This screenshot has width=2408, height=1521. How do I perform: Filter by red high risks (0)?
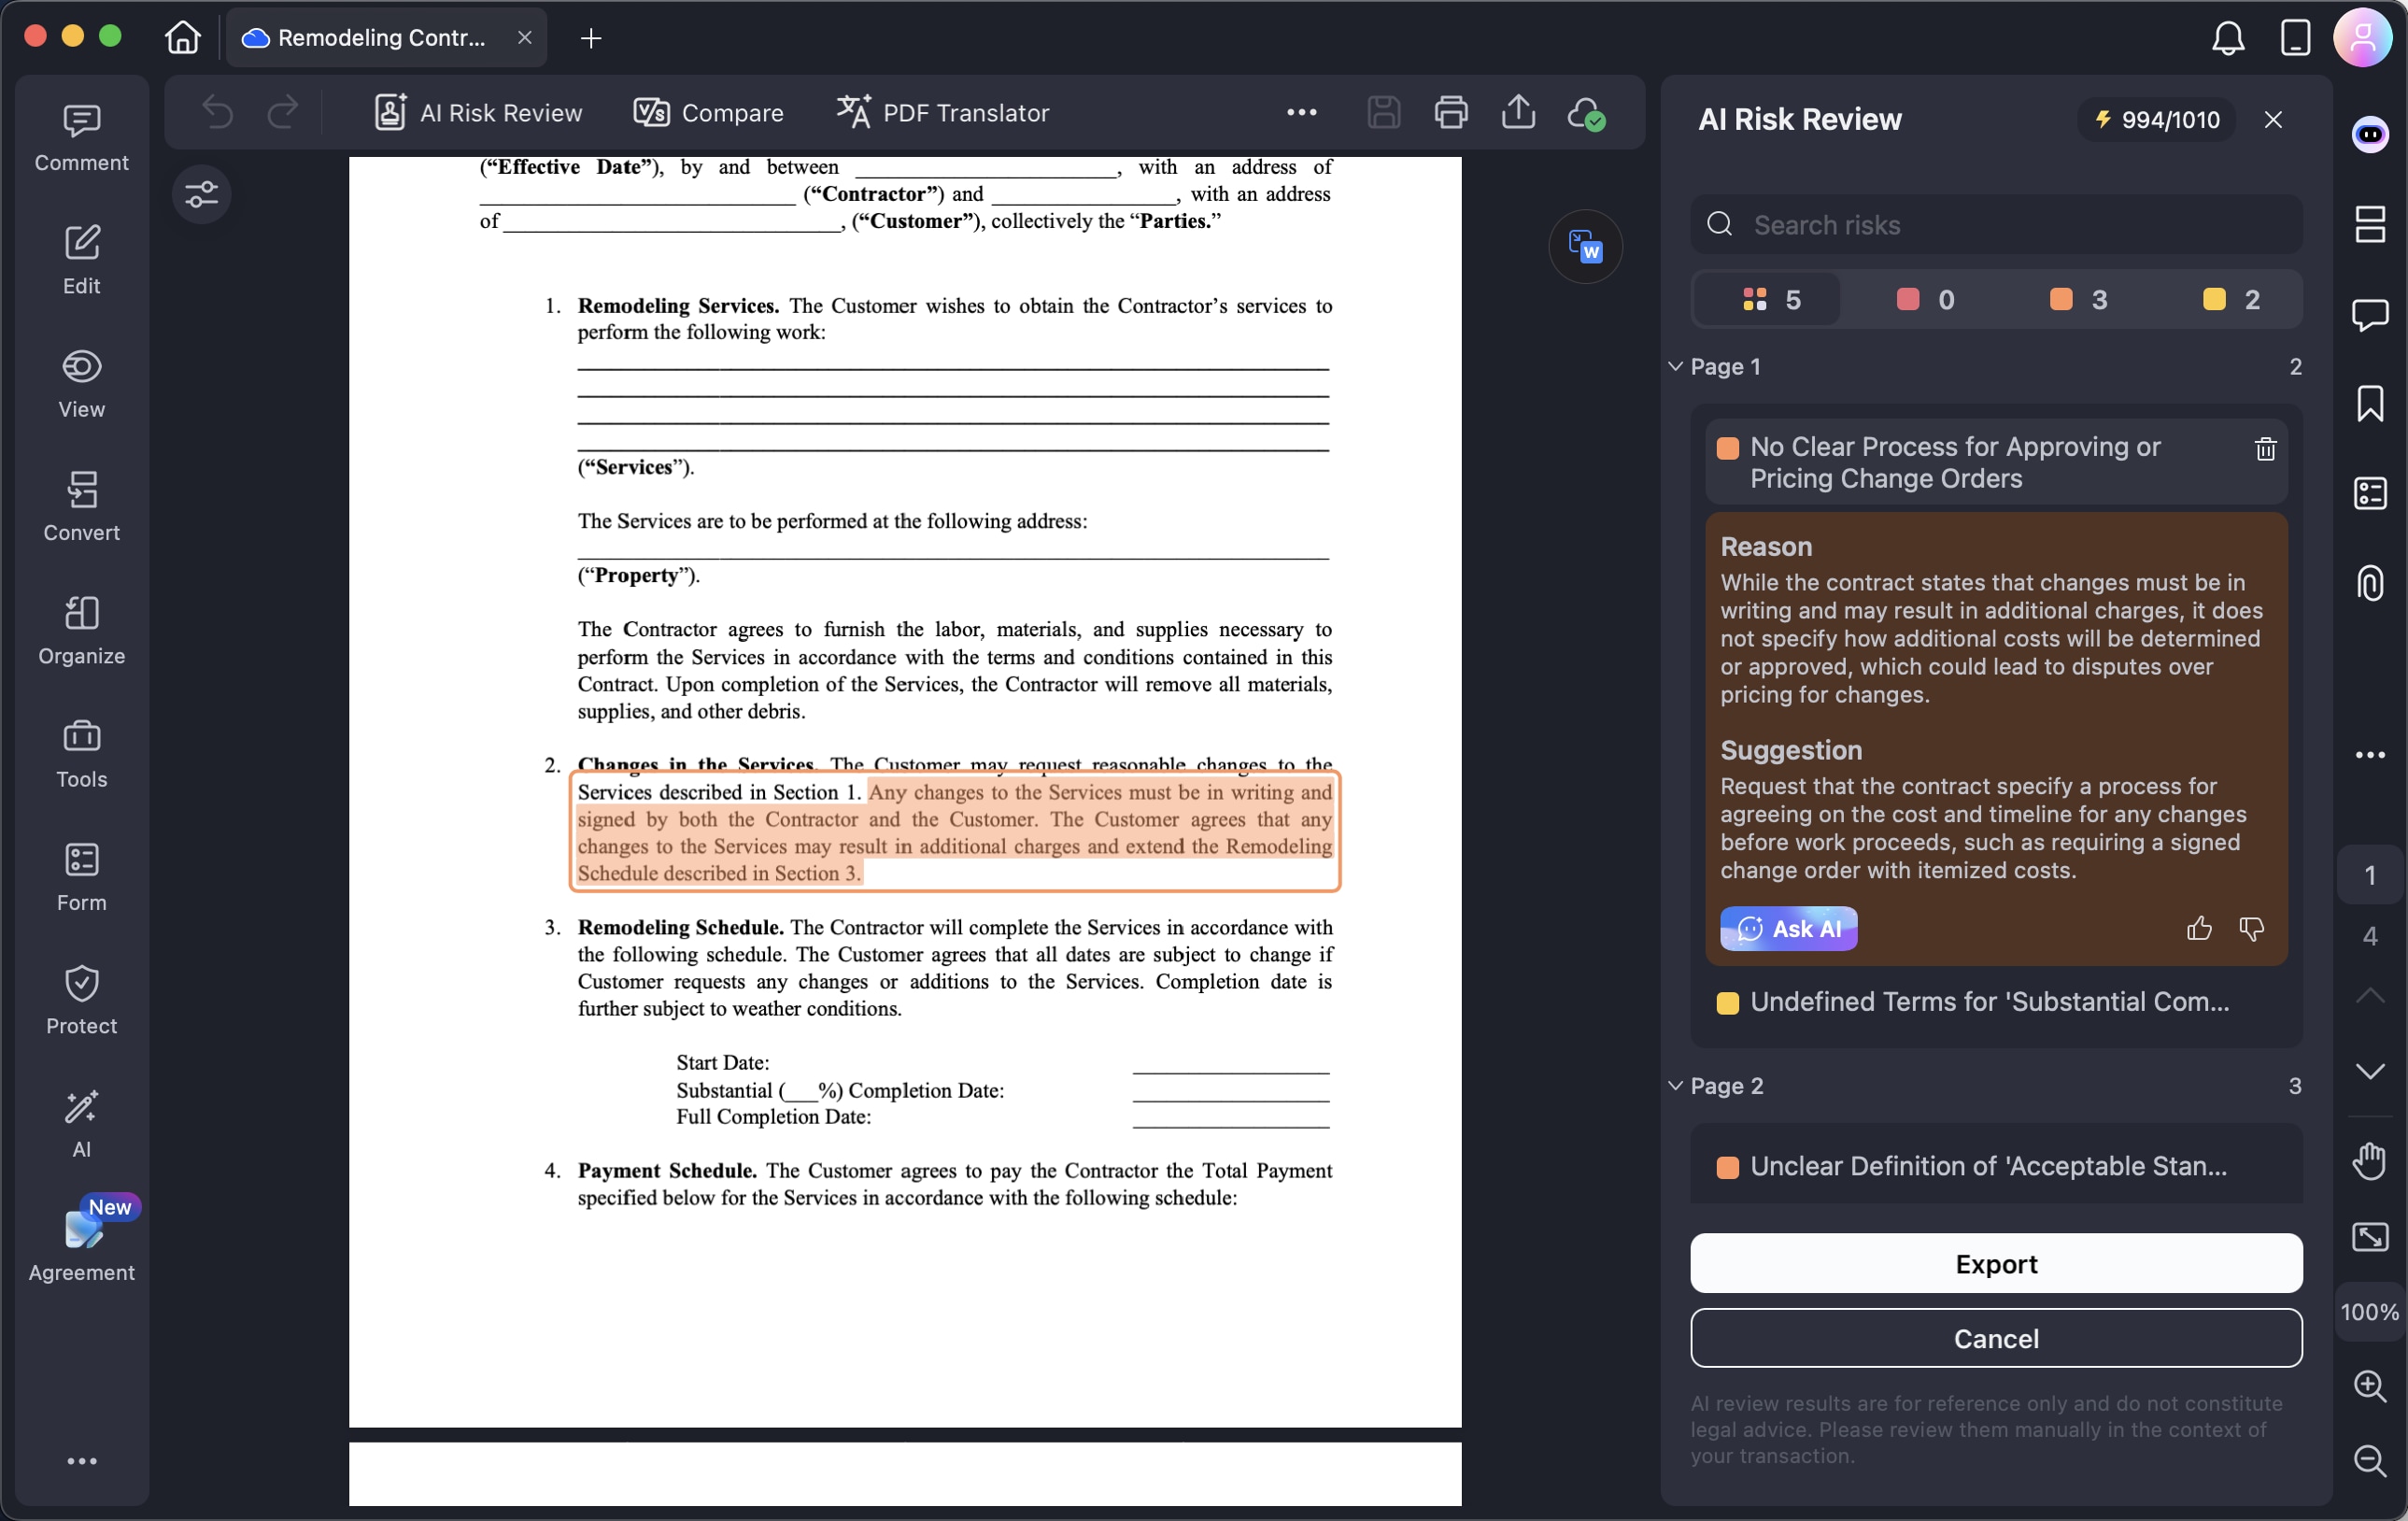pos(1925,300)
